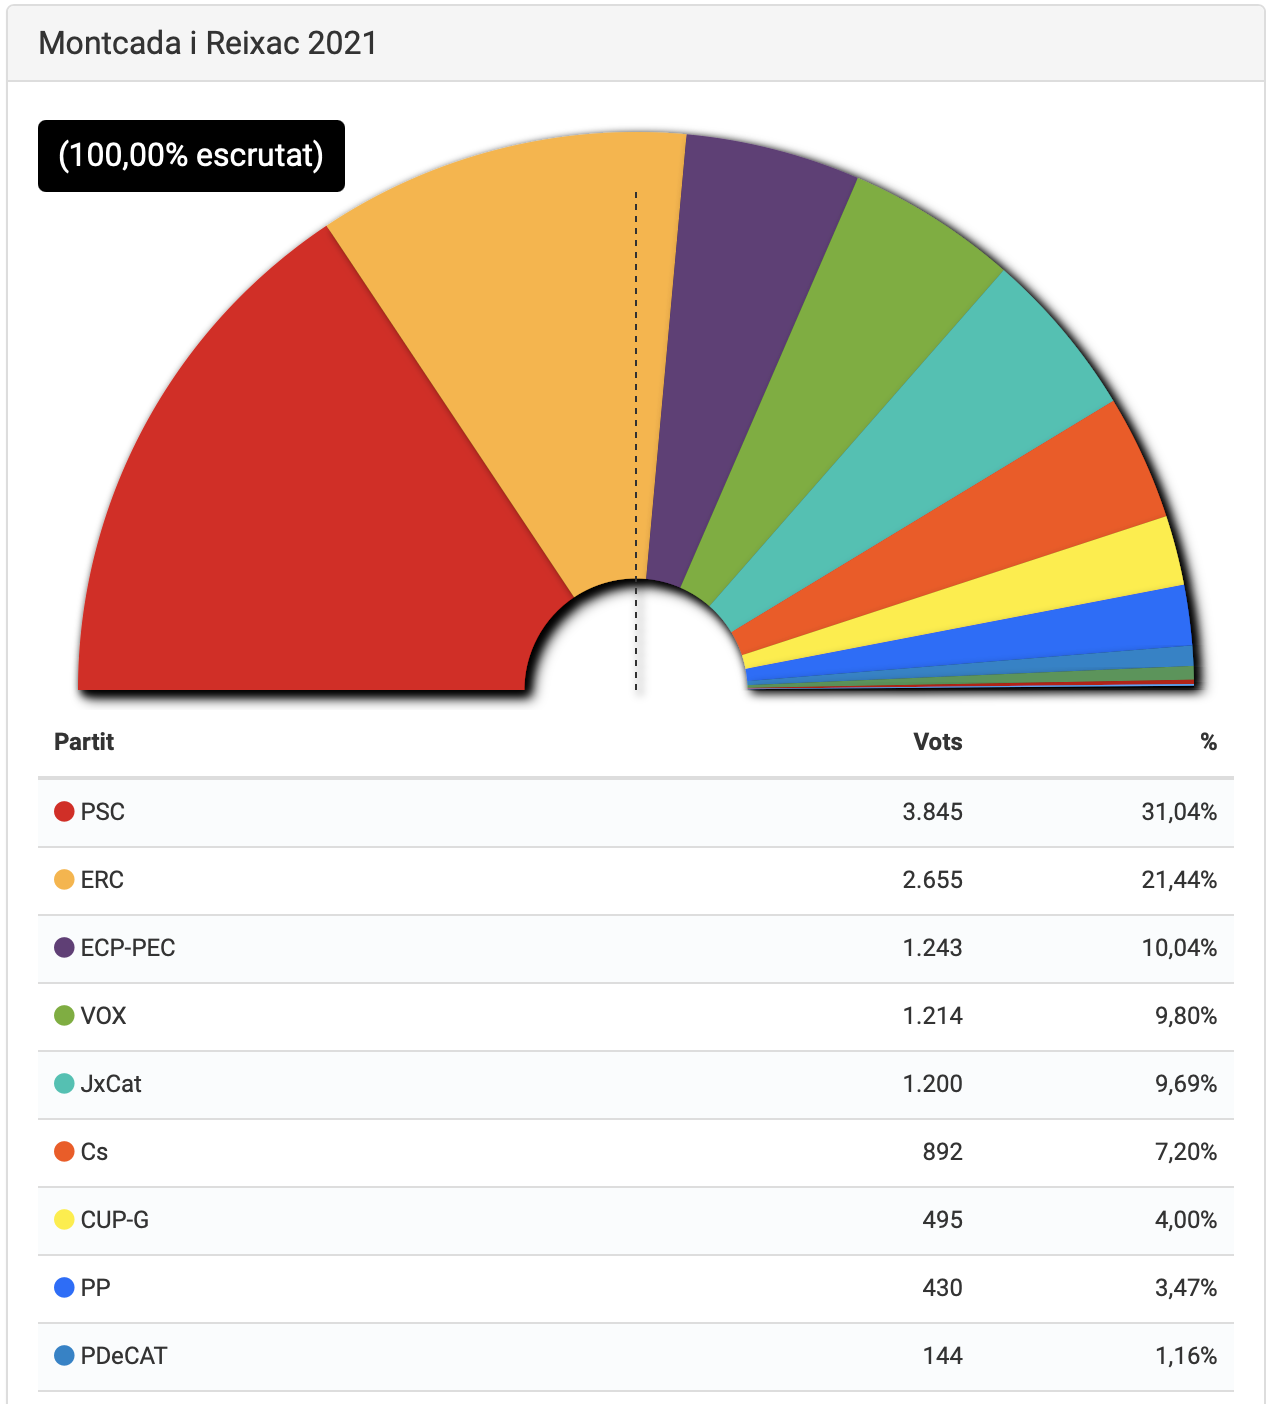The image size is (1266, 1404).
Task: Click the Cs party row label
Action: (x=94, y=1151)
